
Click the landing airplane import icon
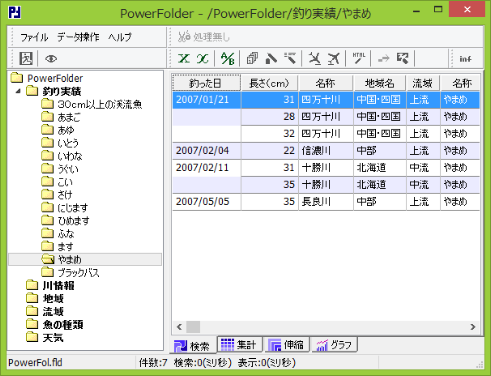click(x=315, y=59)
